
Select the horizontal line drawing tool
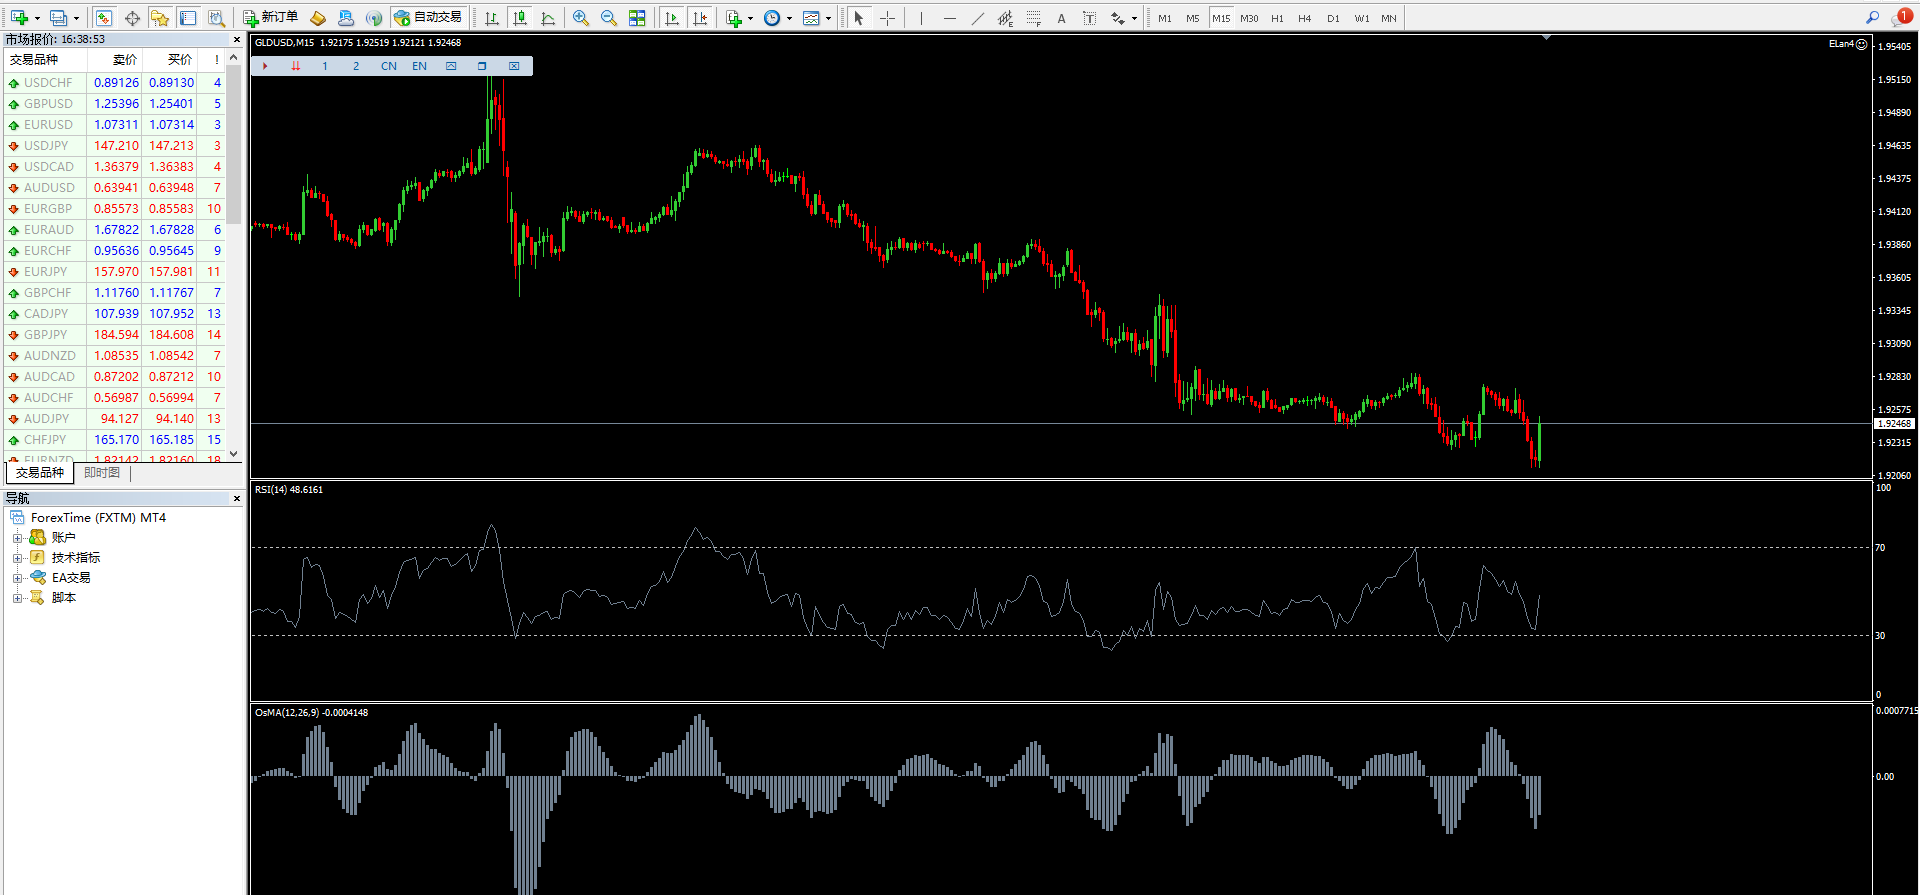pyautogui.click(x=949, y=18)
